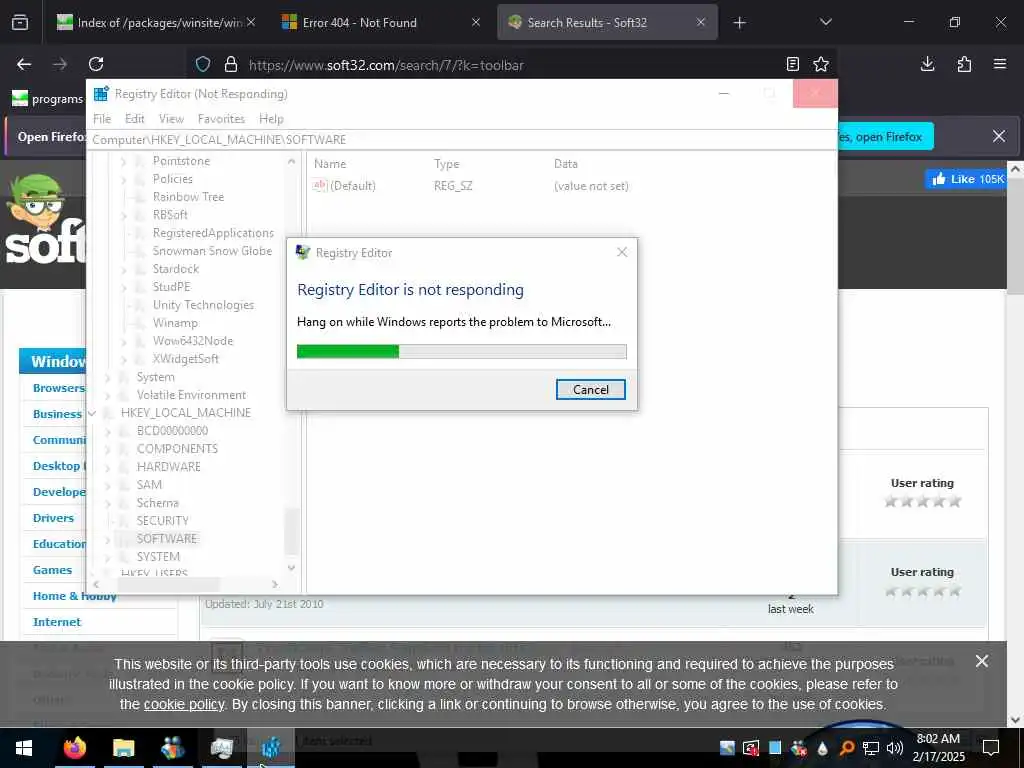
Task: Select the SYSTEM key under HKEY_LOCAL_MACHINE
Action: click(158, 556)
